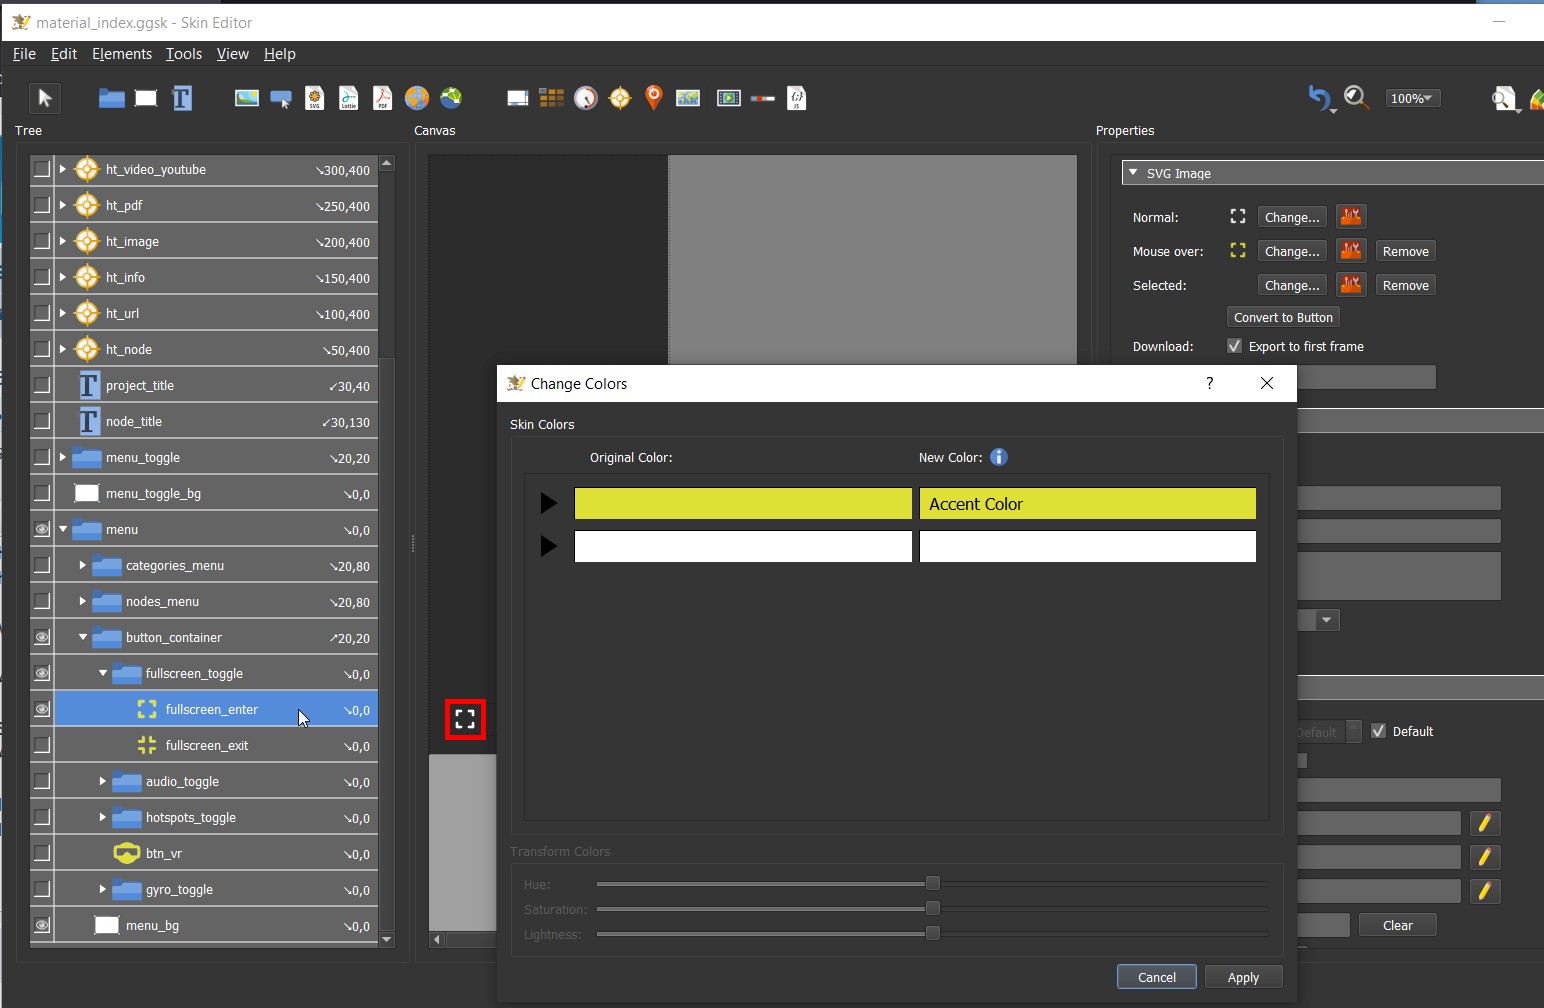Add the Map element from toolbar
This screenshot has width=1544, height=1008.
(688, 98)
